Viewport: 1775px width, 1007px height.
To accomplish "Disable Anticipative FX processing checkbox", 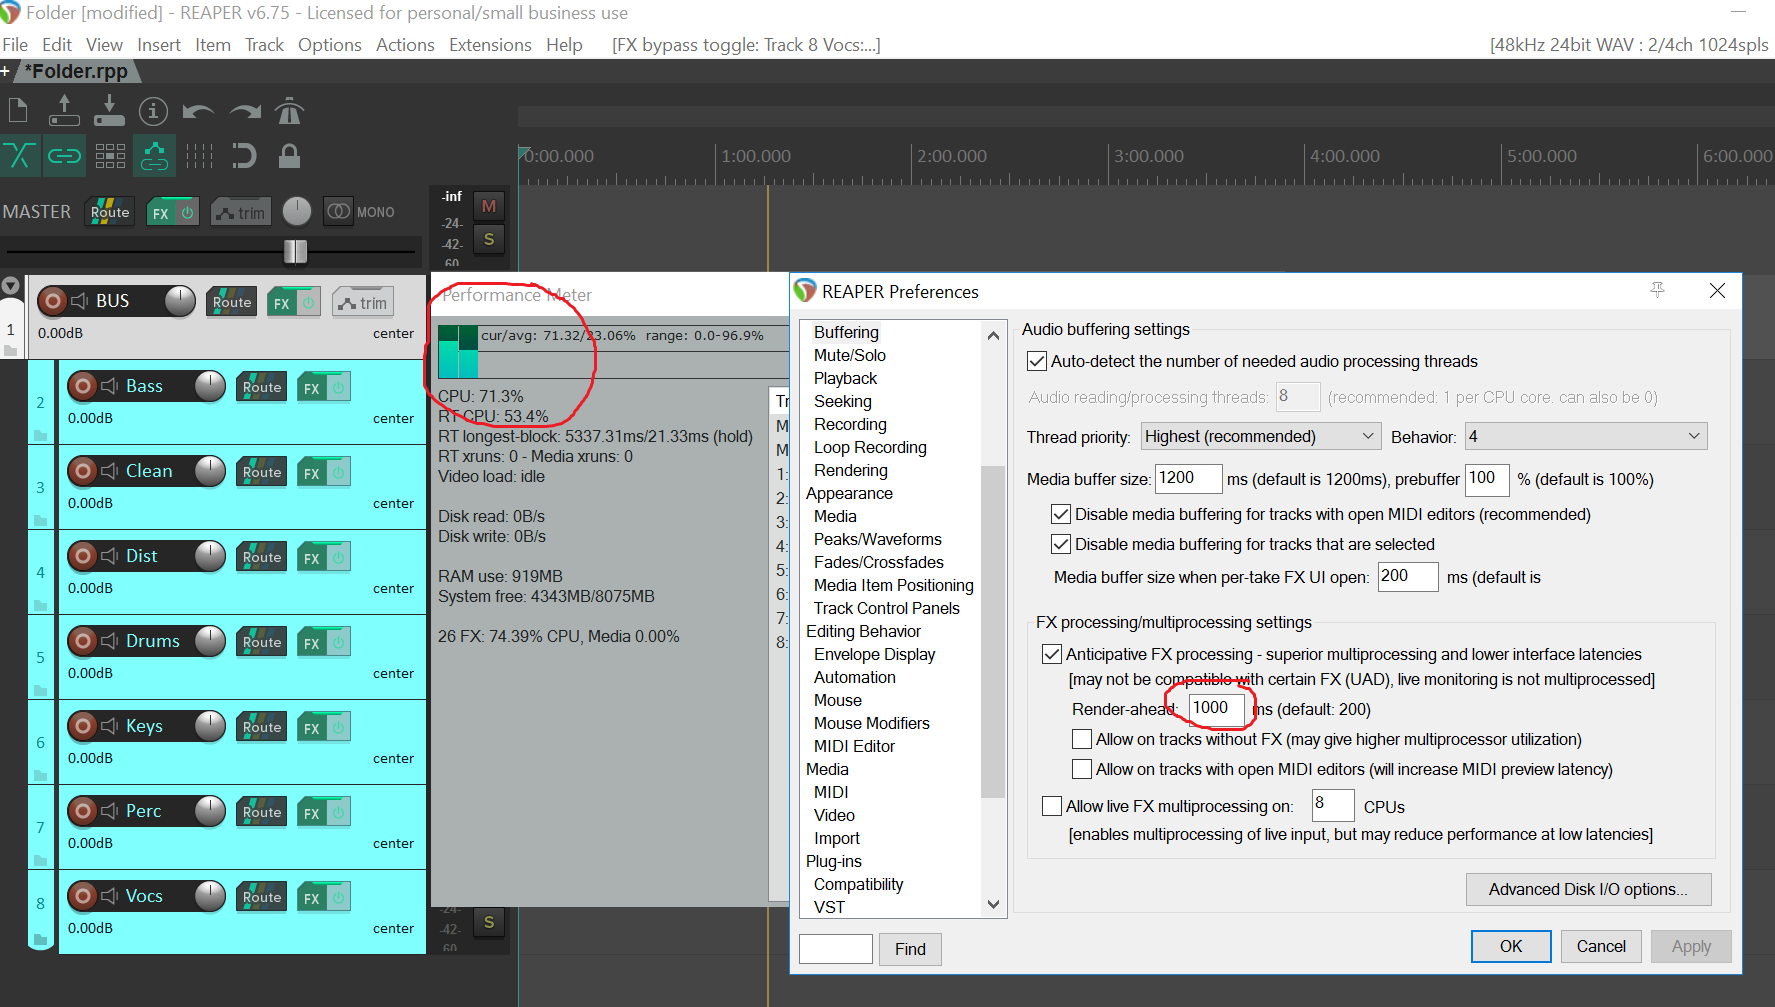I will [x=1052, y=654].
